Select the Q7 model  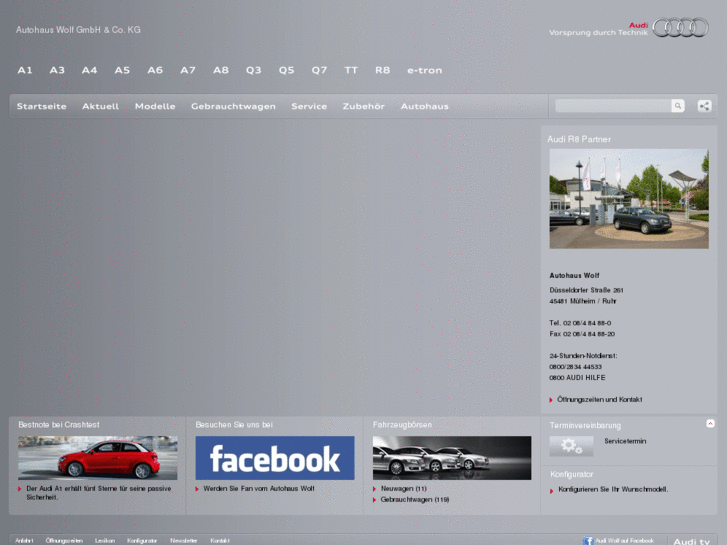[319, 70]
